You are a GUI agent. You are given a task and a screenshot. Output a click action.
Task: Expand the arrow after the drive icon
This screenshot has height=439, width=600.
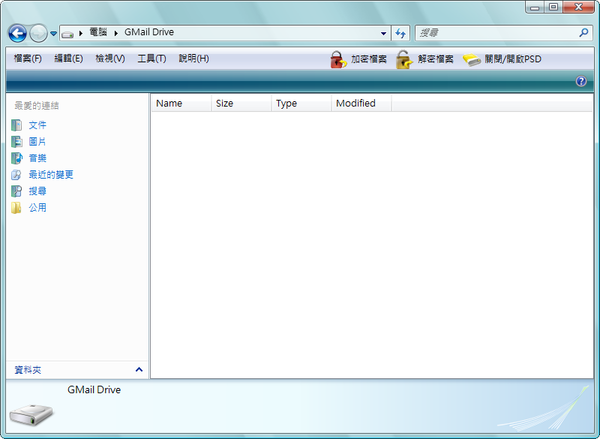tap(81, 34)
